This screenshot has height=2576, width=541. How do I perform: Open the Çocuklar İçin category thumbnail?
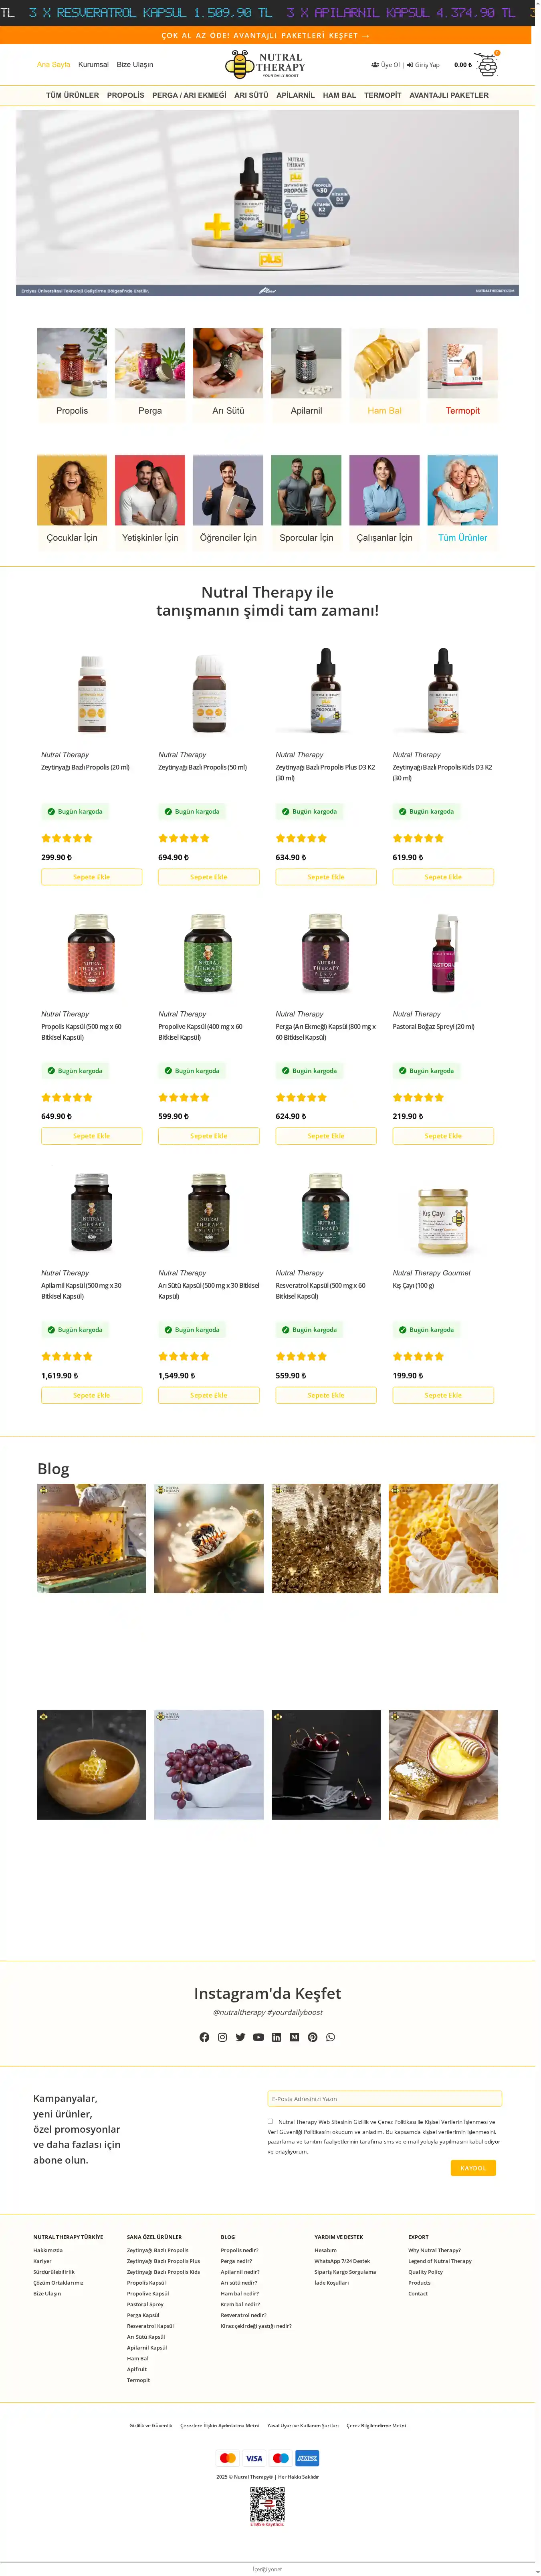[x=72, y=491]
